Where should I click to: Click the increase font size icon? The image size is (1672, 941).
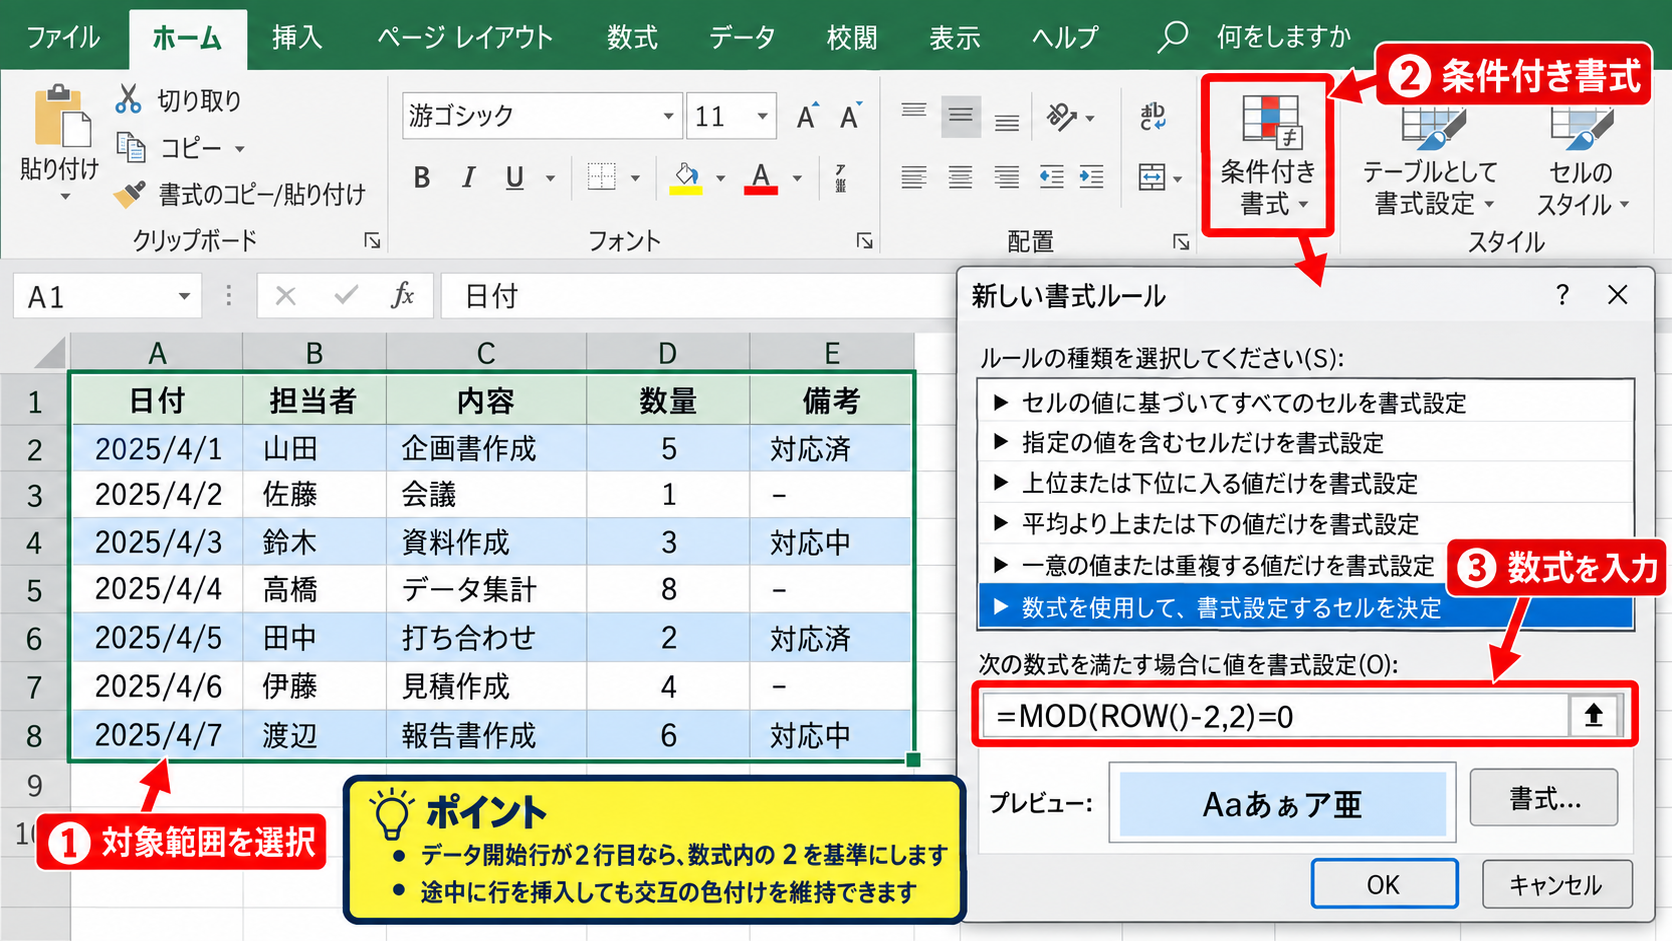(807, 116)
